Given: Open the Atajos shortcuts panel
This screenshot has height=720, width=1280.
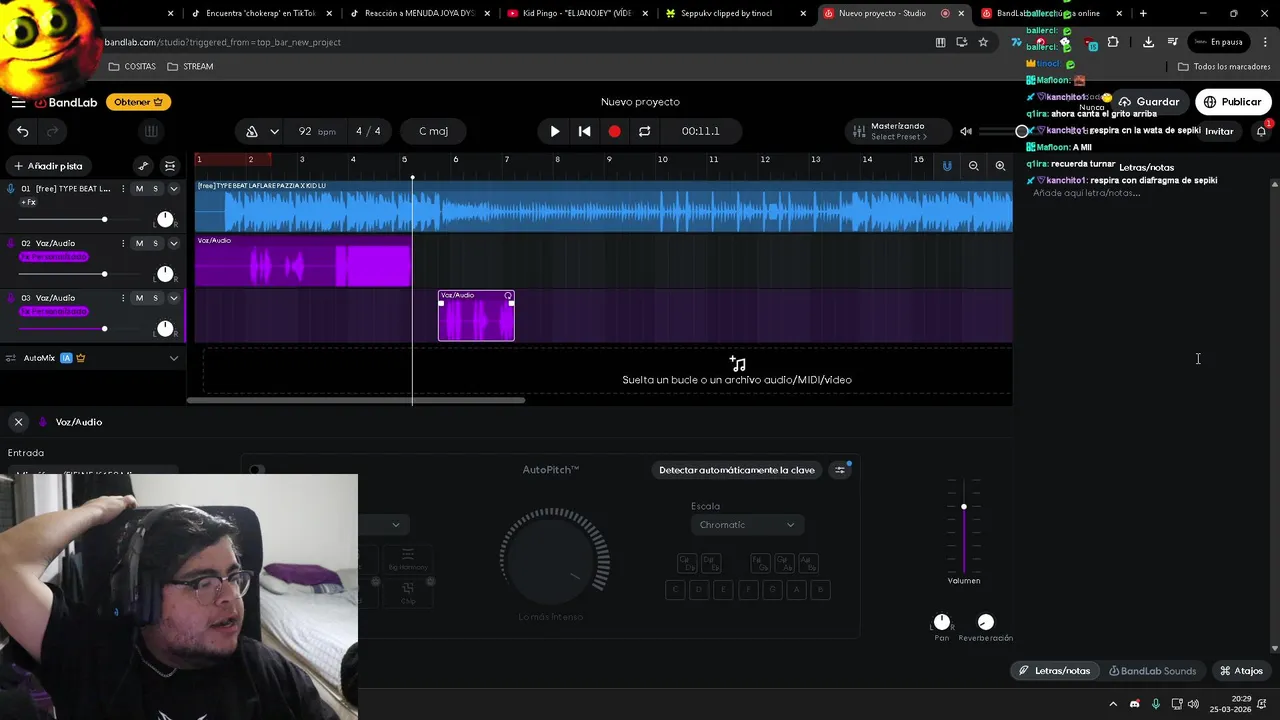Looking at the screenshot, I should click(1241, 671).
